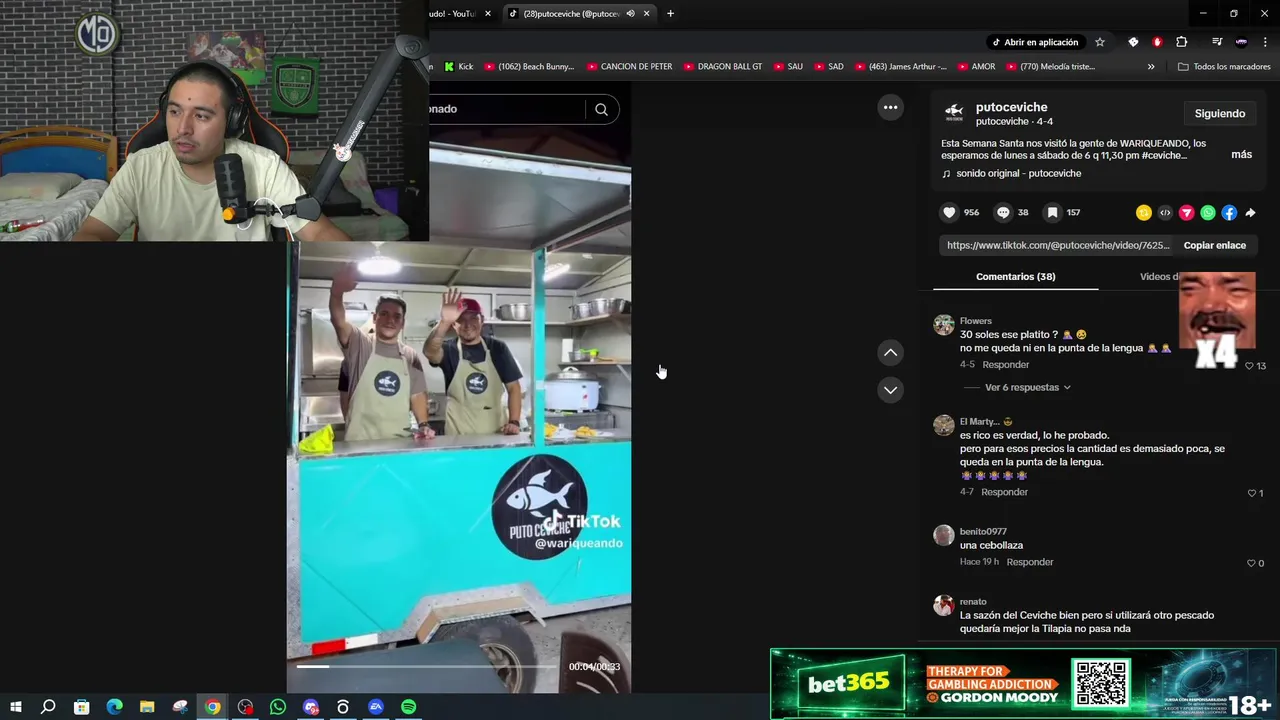Open the Kick bookmark
The height and width of the screenshot is (720, 1280).
click(x=458, y=67)
